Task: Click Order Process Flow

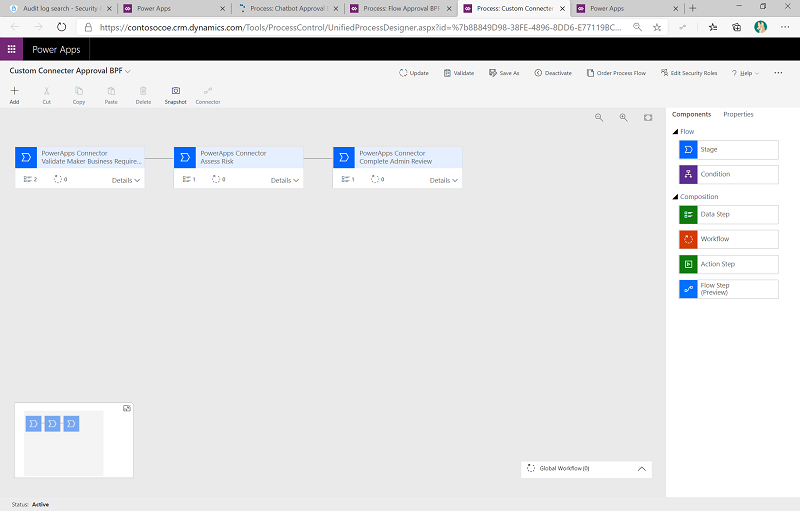Action: click(616, 73)
